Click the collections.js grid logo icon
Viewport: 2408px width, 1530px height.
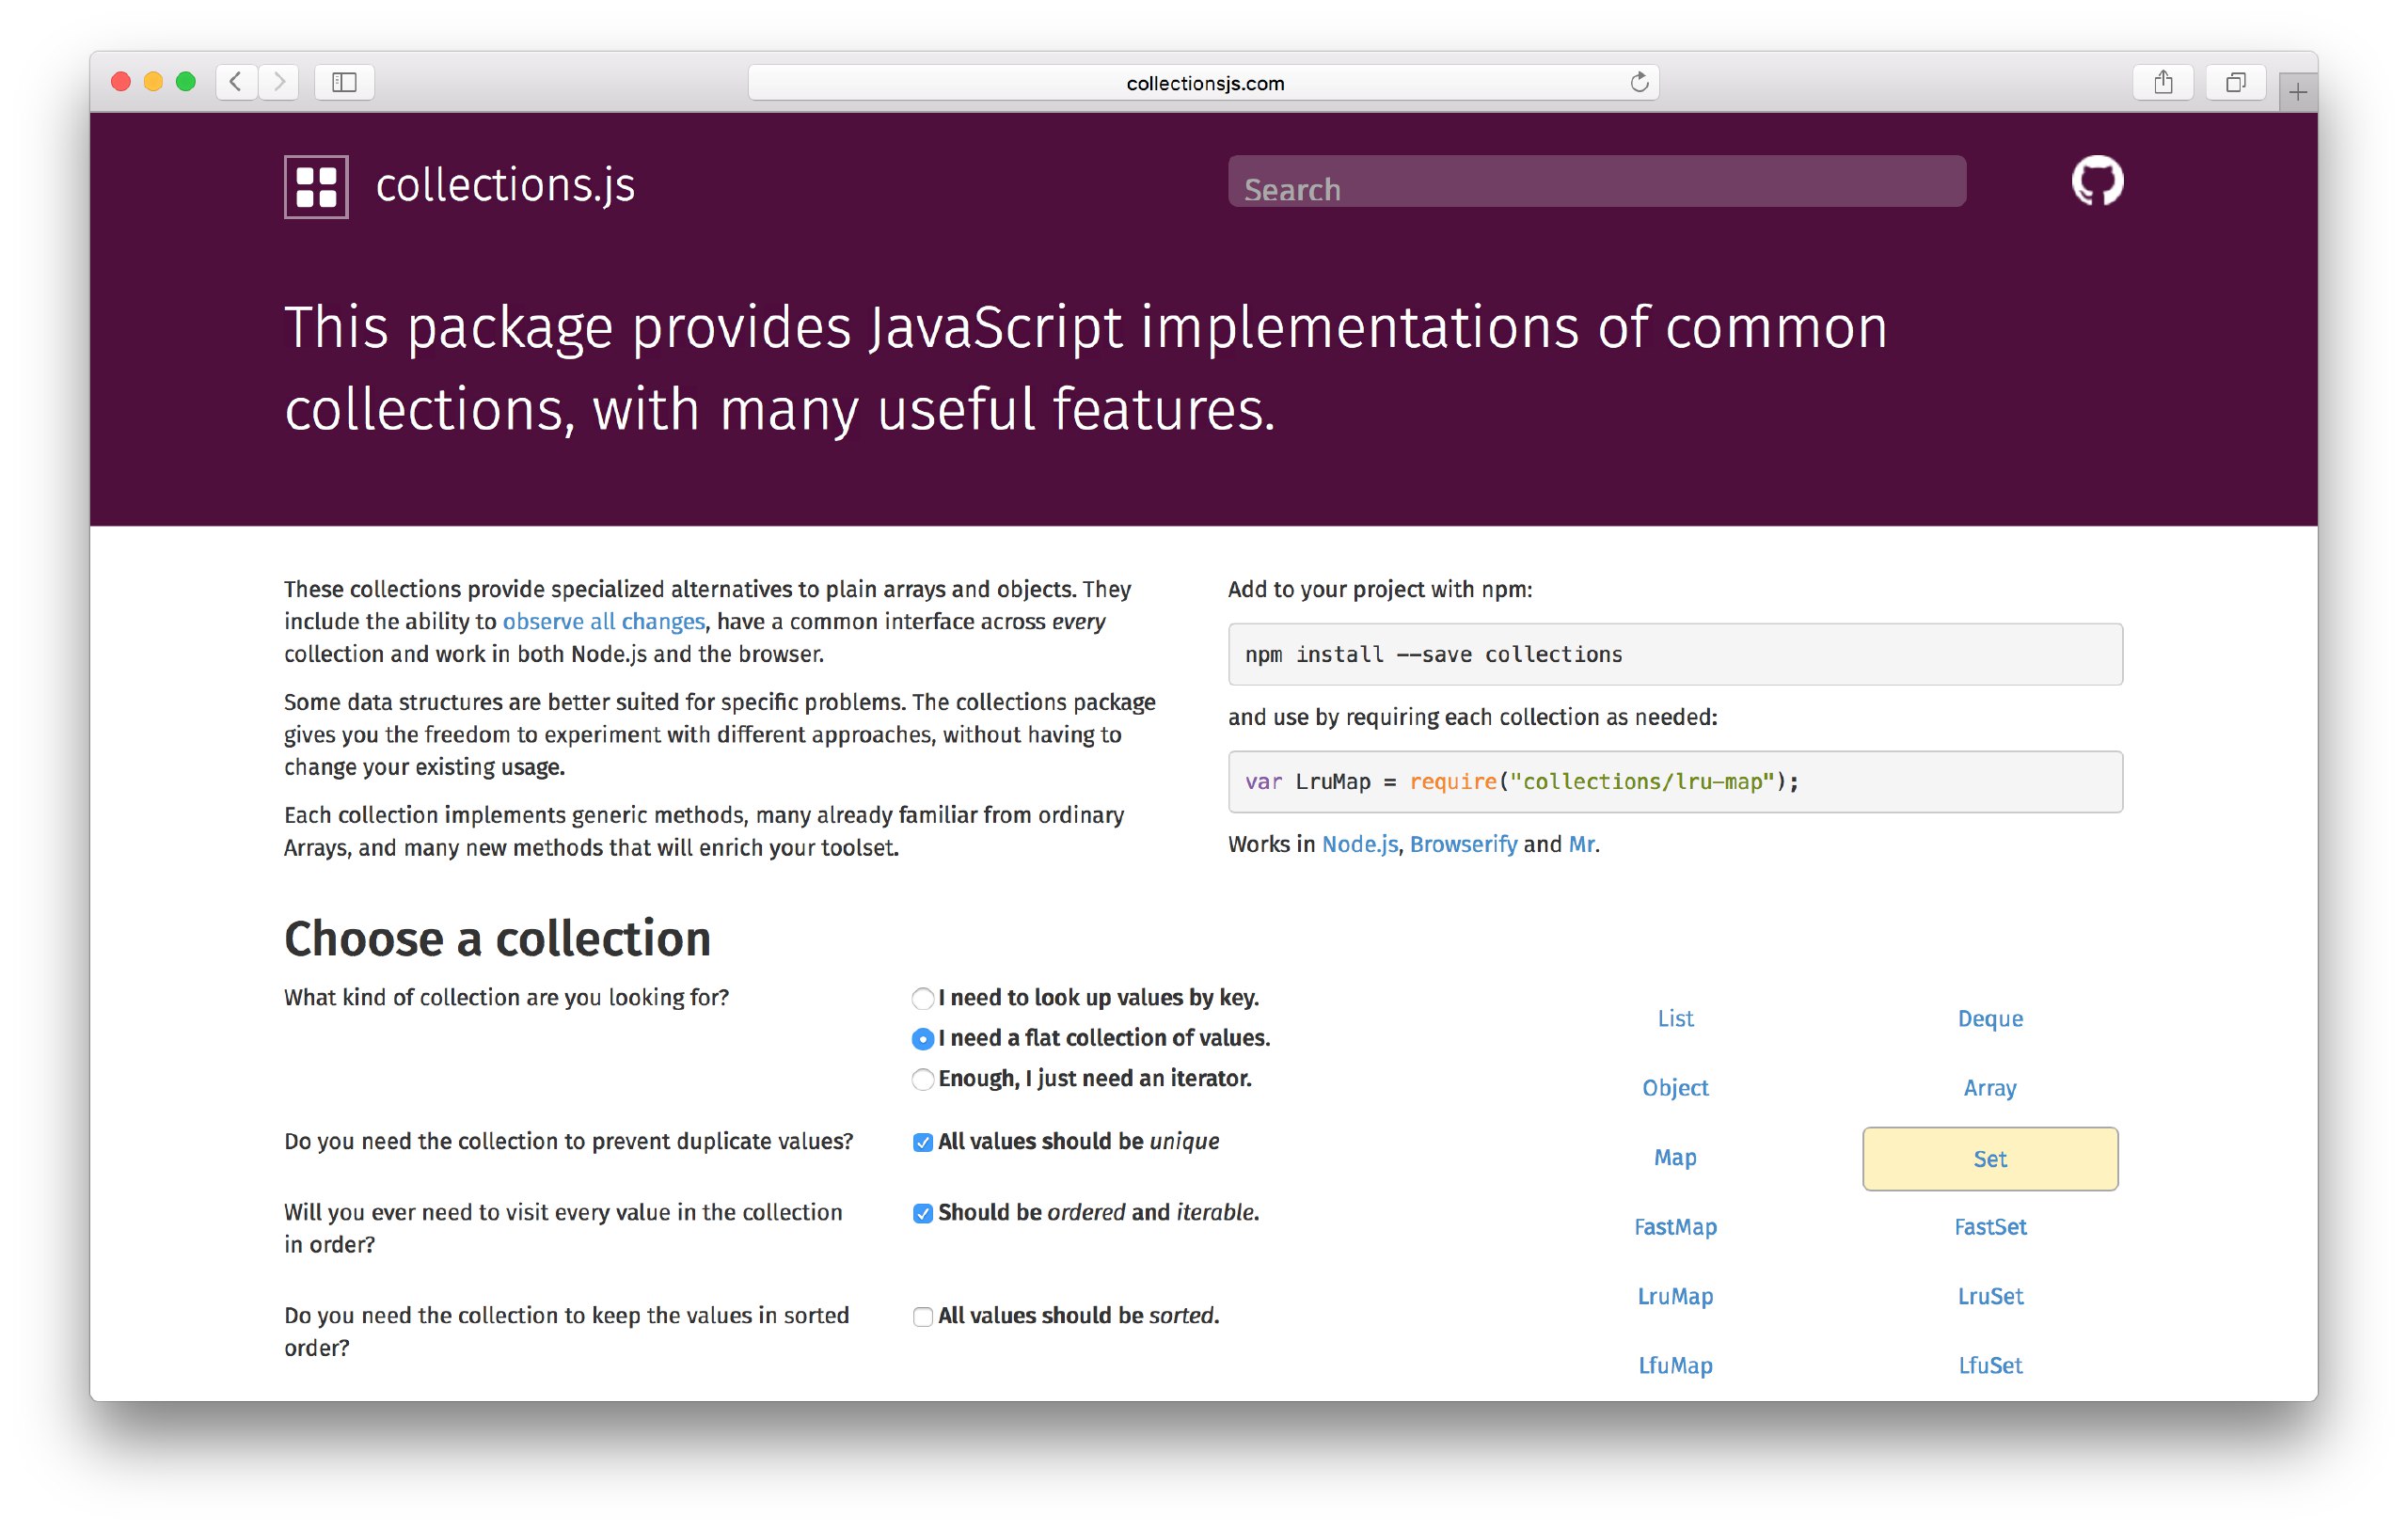pos(316,186)
